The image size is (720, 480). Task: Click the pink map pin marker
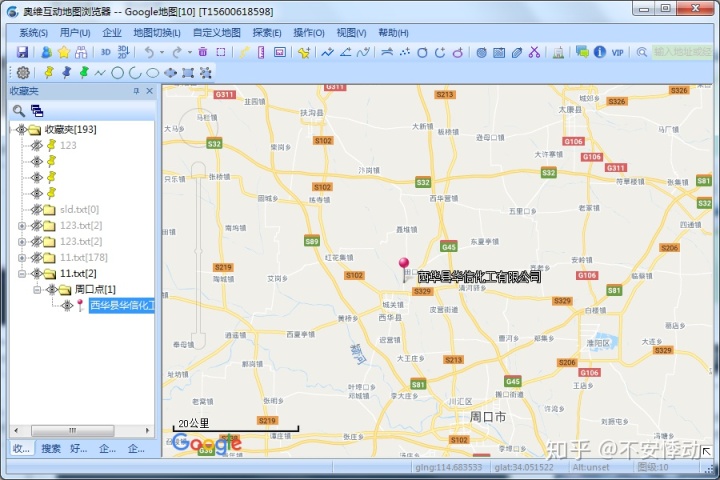pyautogui.click(x=404, y=269)
